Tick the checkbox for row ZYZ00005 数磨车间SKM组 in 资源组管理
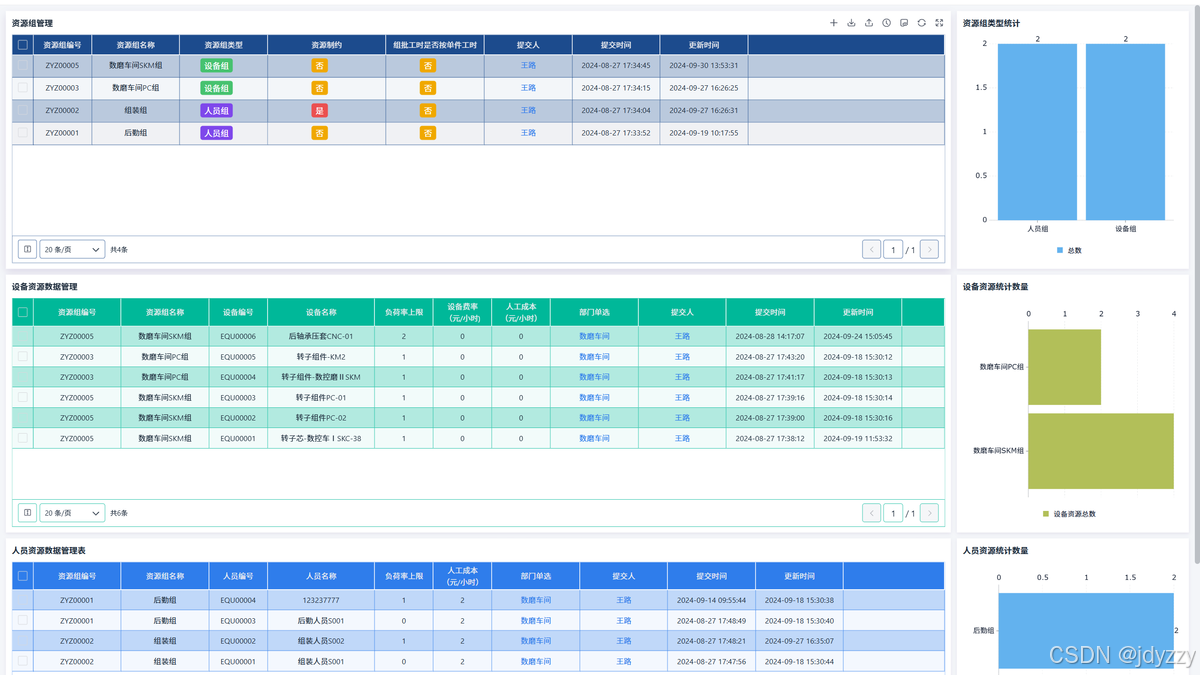The width and height of the screenshot is (1200, 675). [23, 65]
